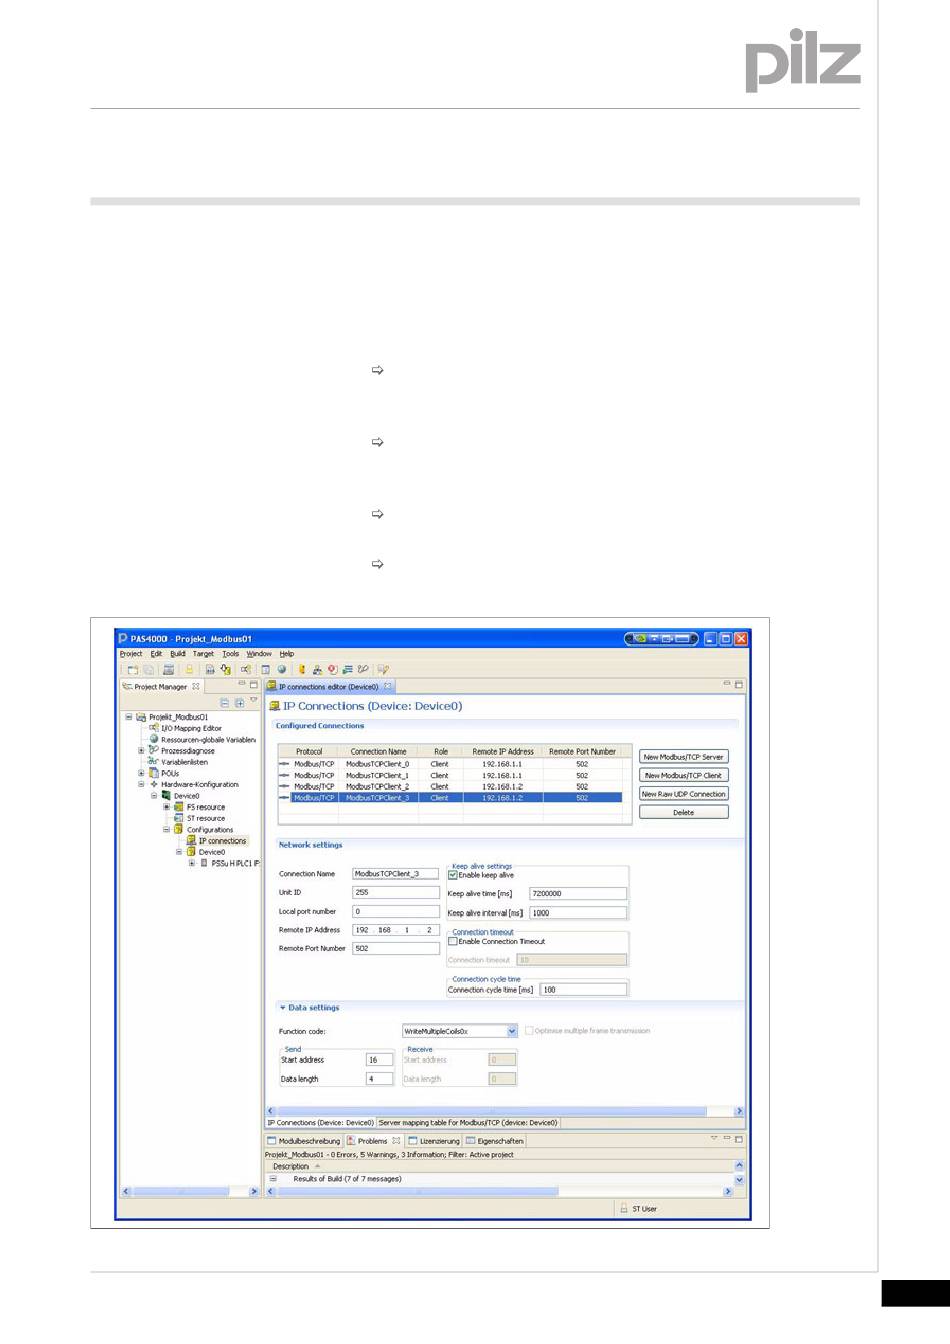Click the Connection cycle time field
This screenshot has height=1344, width=950.
point(584,989)
